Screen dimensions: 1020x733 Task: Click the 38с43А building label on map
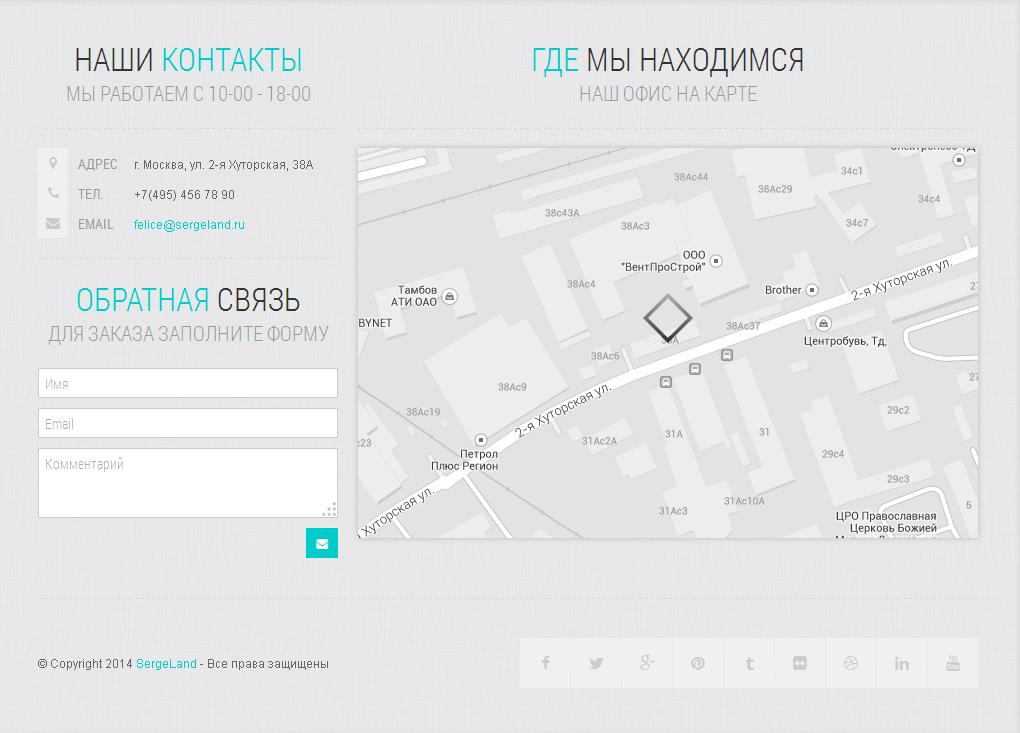tap(562, 213)
